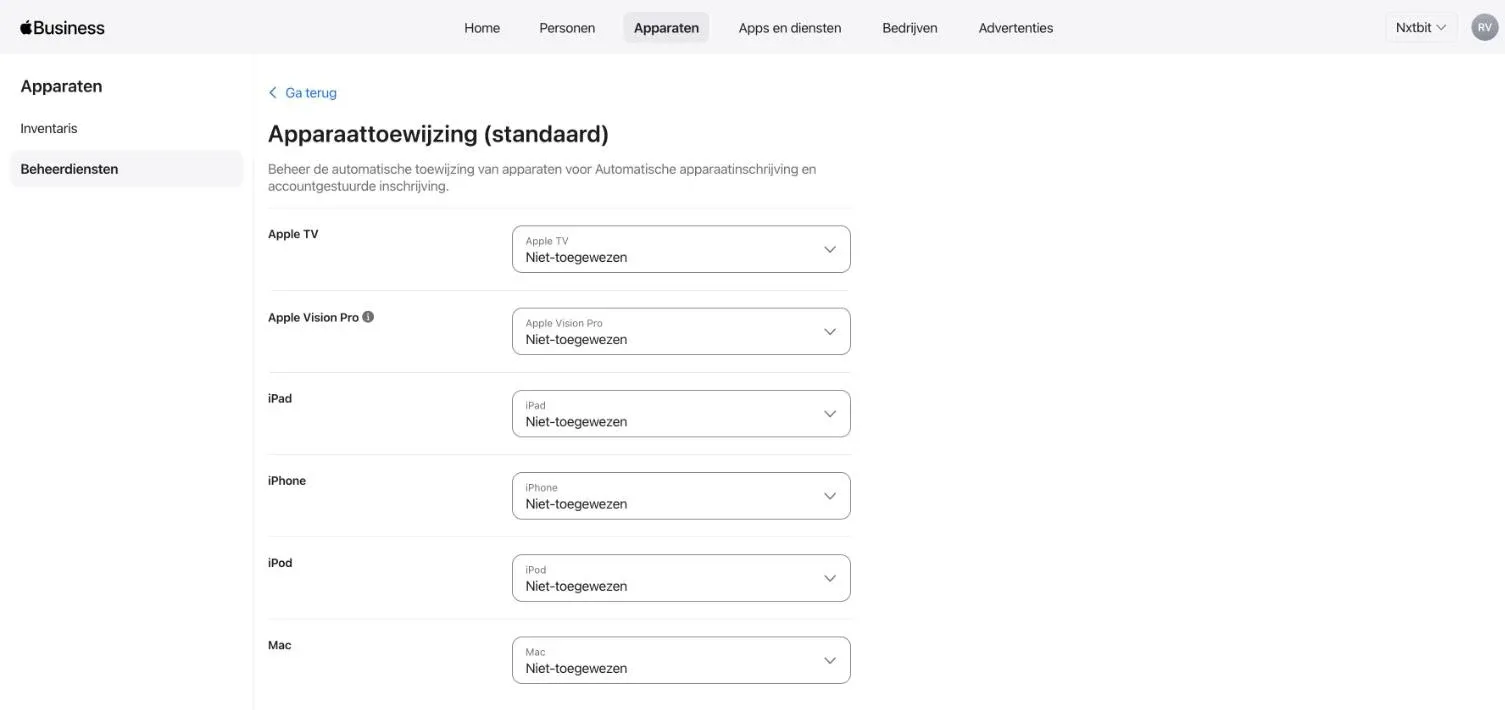Click the Apple TV row label

tap(293, 234)
